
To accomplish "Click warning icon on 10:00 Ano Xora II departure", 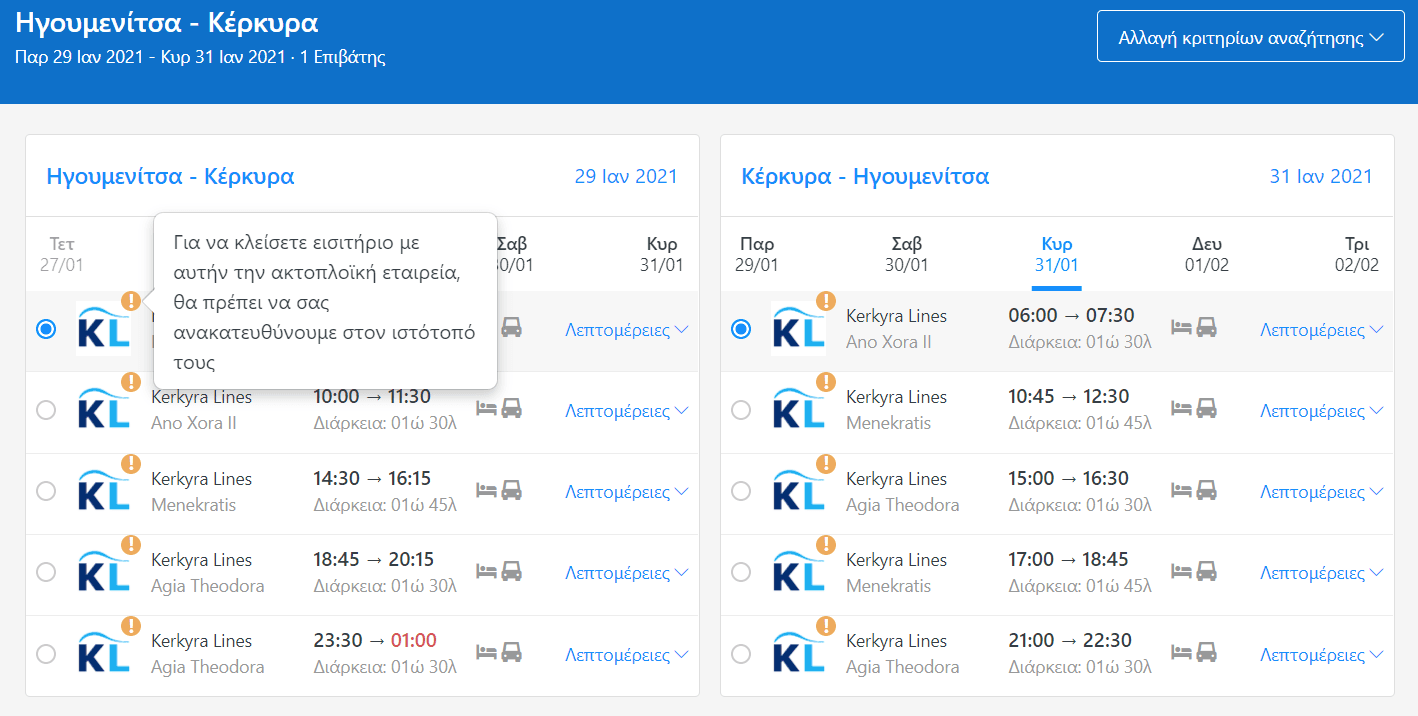I will tap(130, 382).
